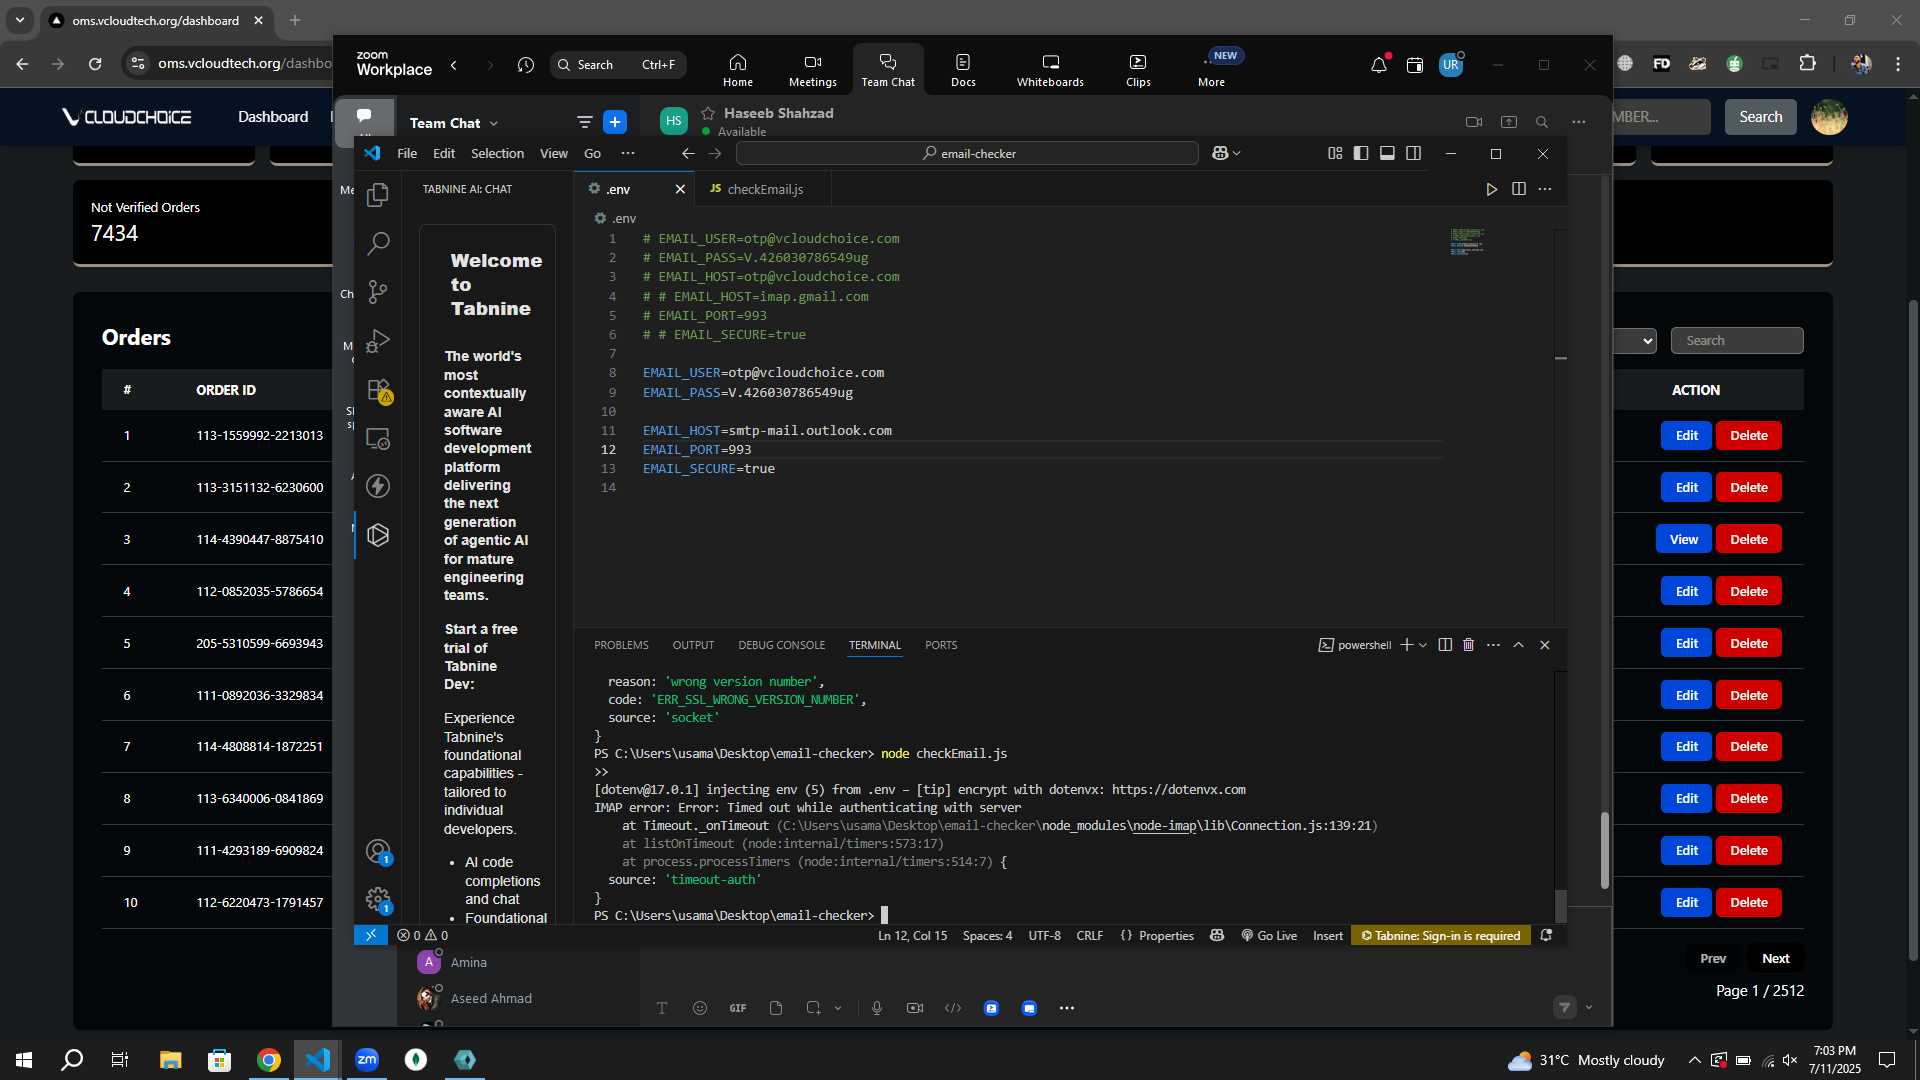Click Go Live in status bar

tap(1269, 936)
